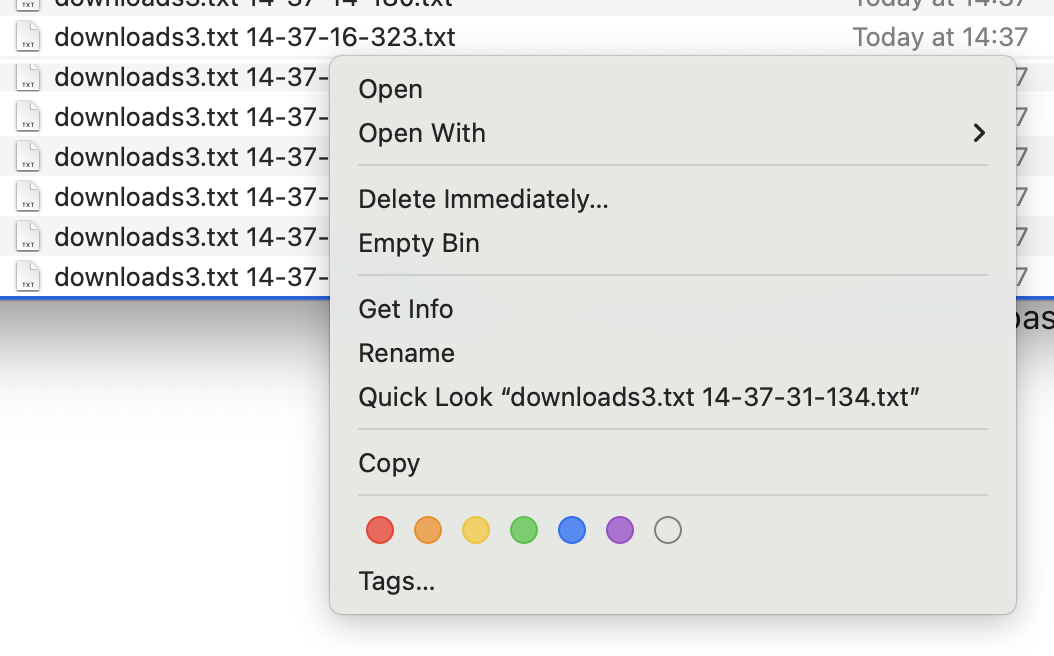Viewport: 1054px width, 656px height.
Task: Click the Today at 14:37 date of 14-37-16-323 file
Action: (939, 38)
